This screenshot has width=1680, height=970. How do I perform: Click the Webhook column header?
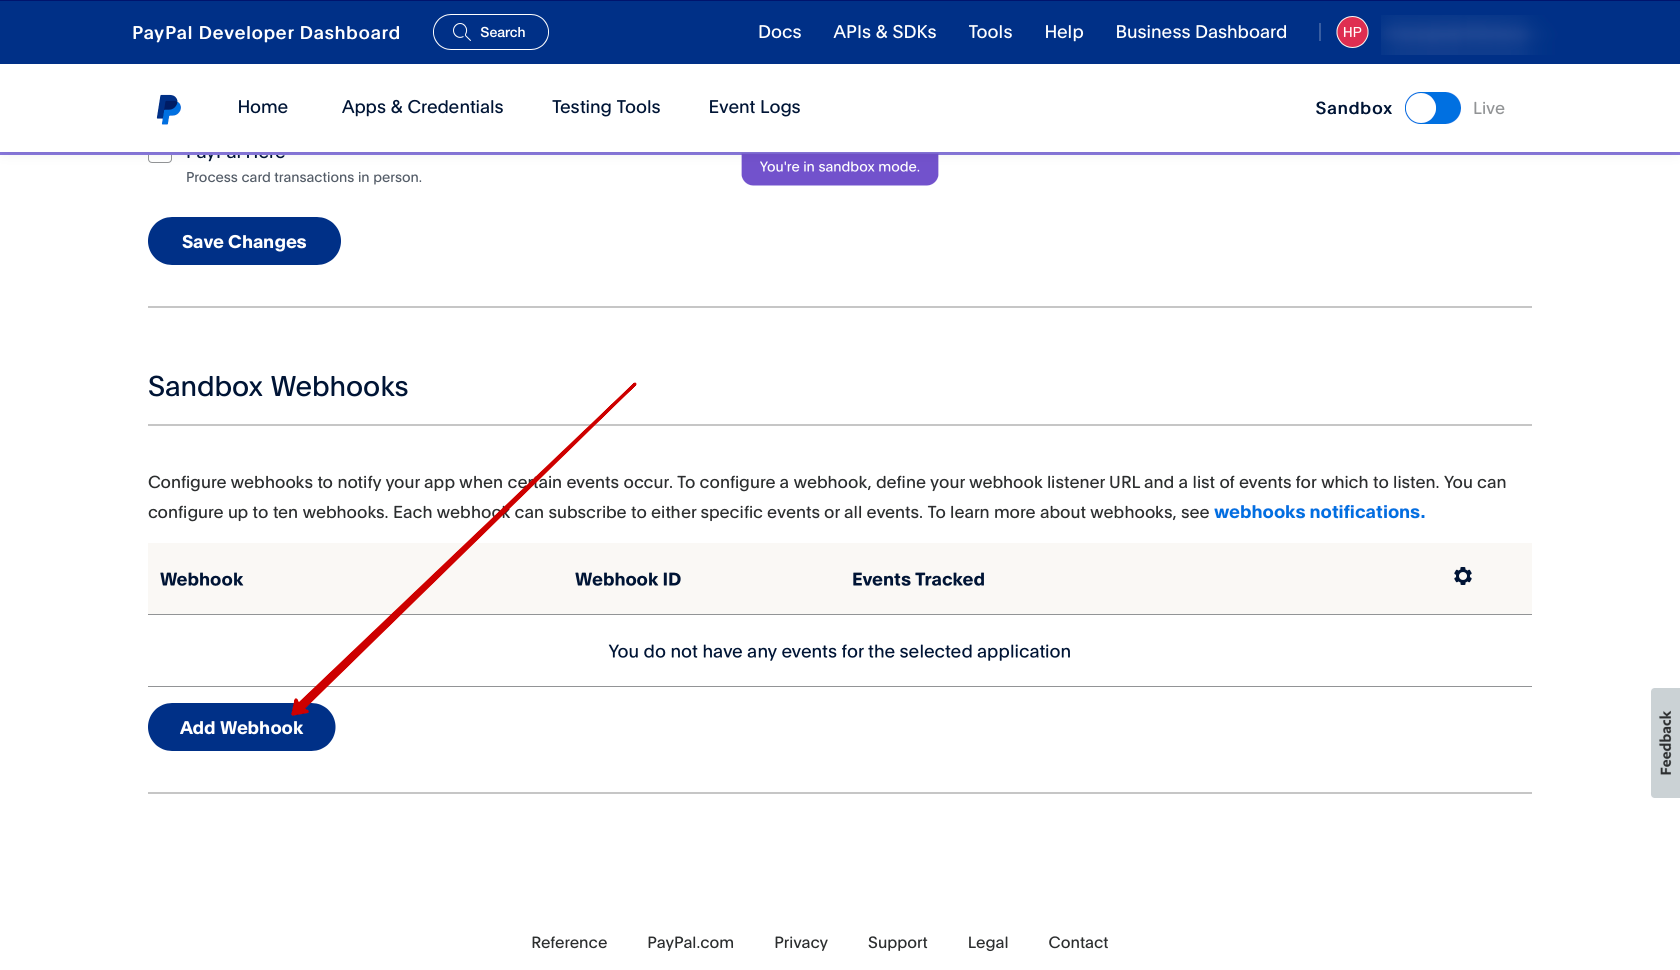pos(202,579)
